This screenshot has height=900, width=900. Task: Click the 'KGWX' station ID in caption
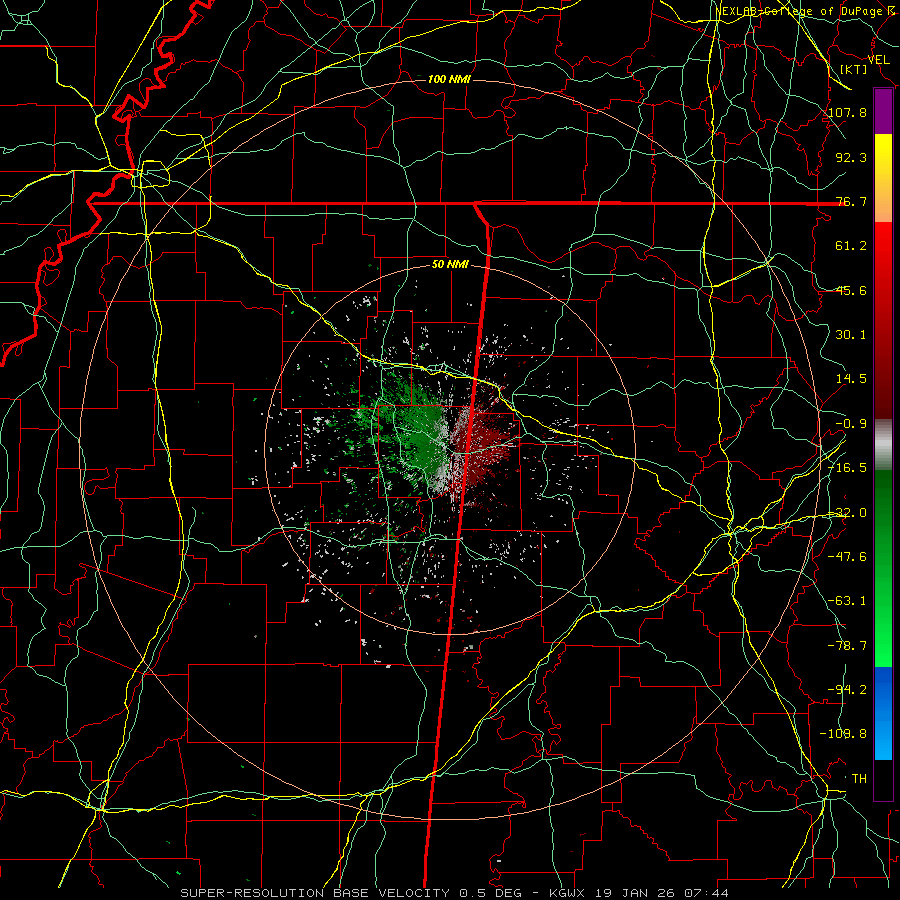(x=567, y=893)
